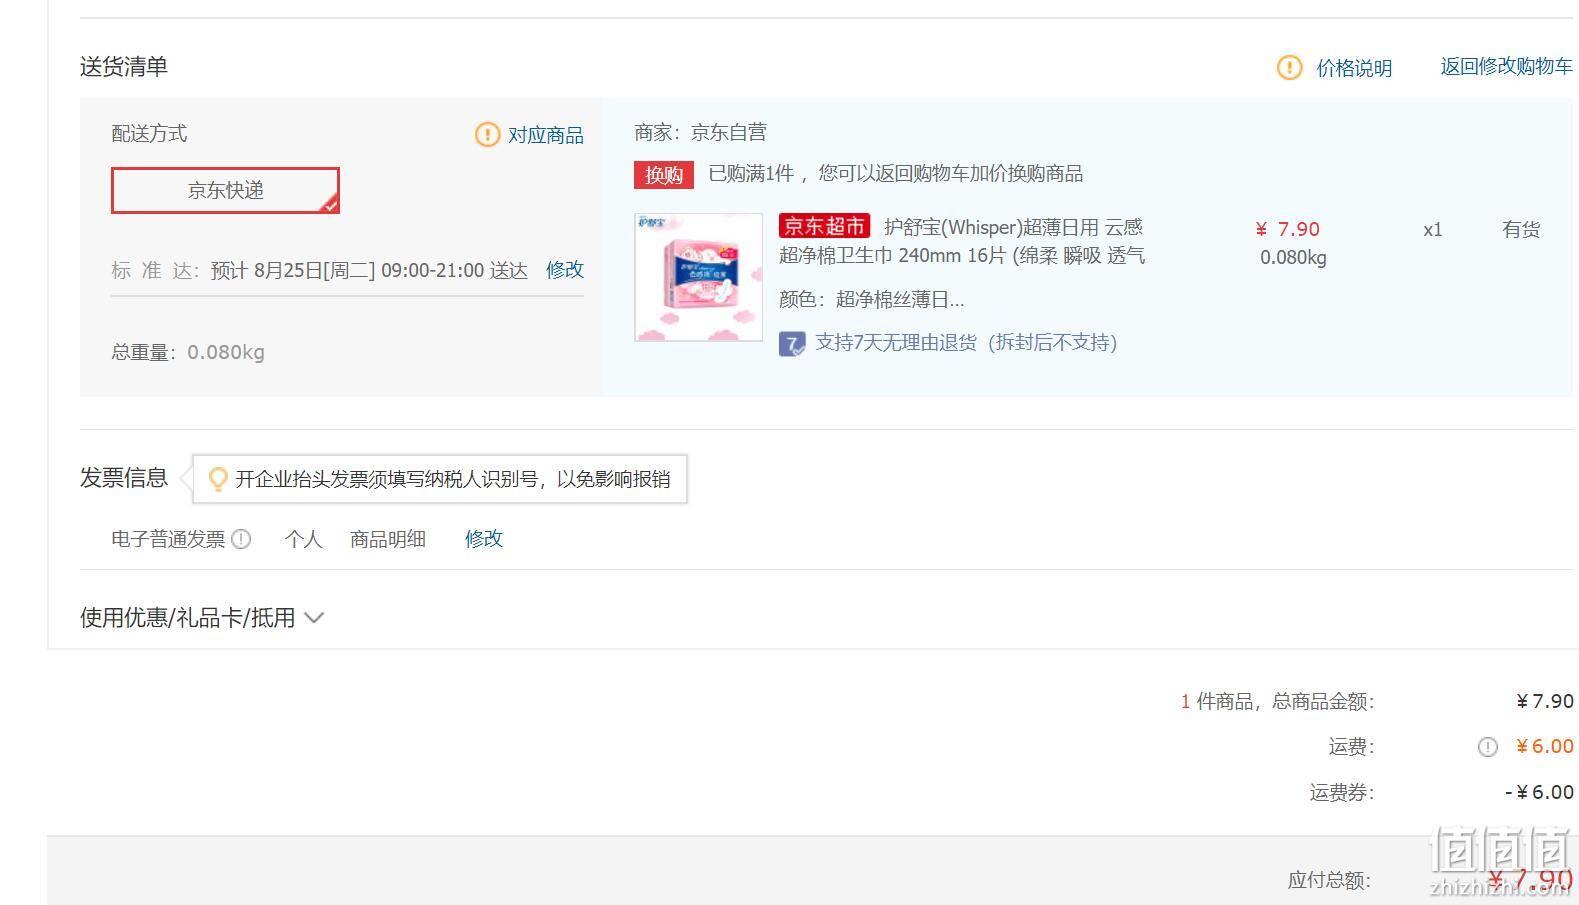This screenshot has width=1579, height=905.
Task: Click 颜色：超净棉丝薄日... text
Action: pos(872,299)
